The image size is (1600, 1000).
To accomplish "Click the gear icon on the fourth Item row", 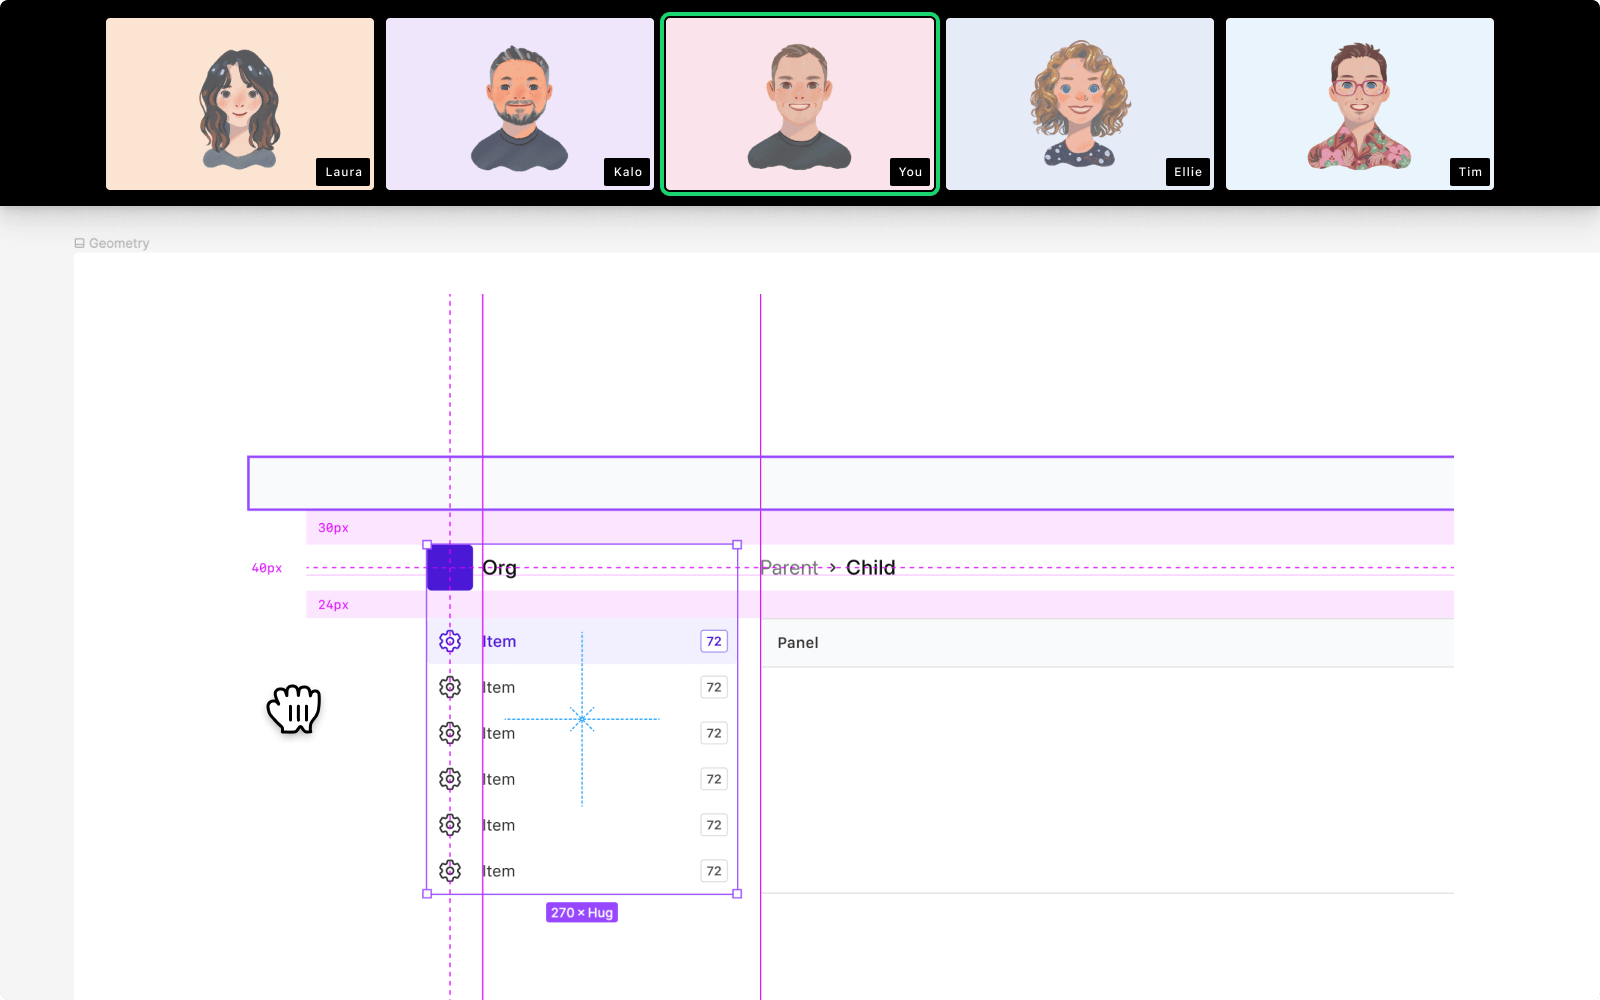I will (x=450, y=780).
